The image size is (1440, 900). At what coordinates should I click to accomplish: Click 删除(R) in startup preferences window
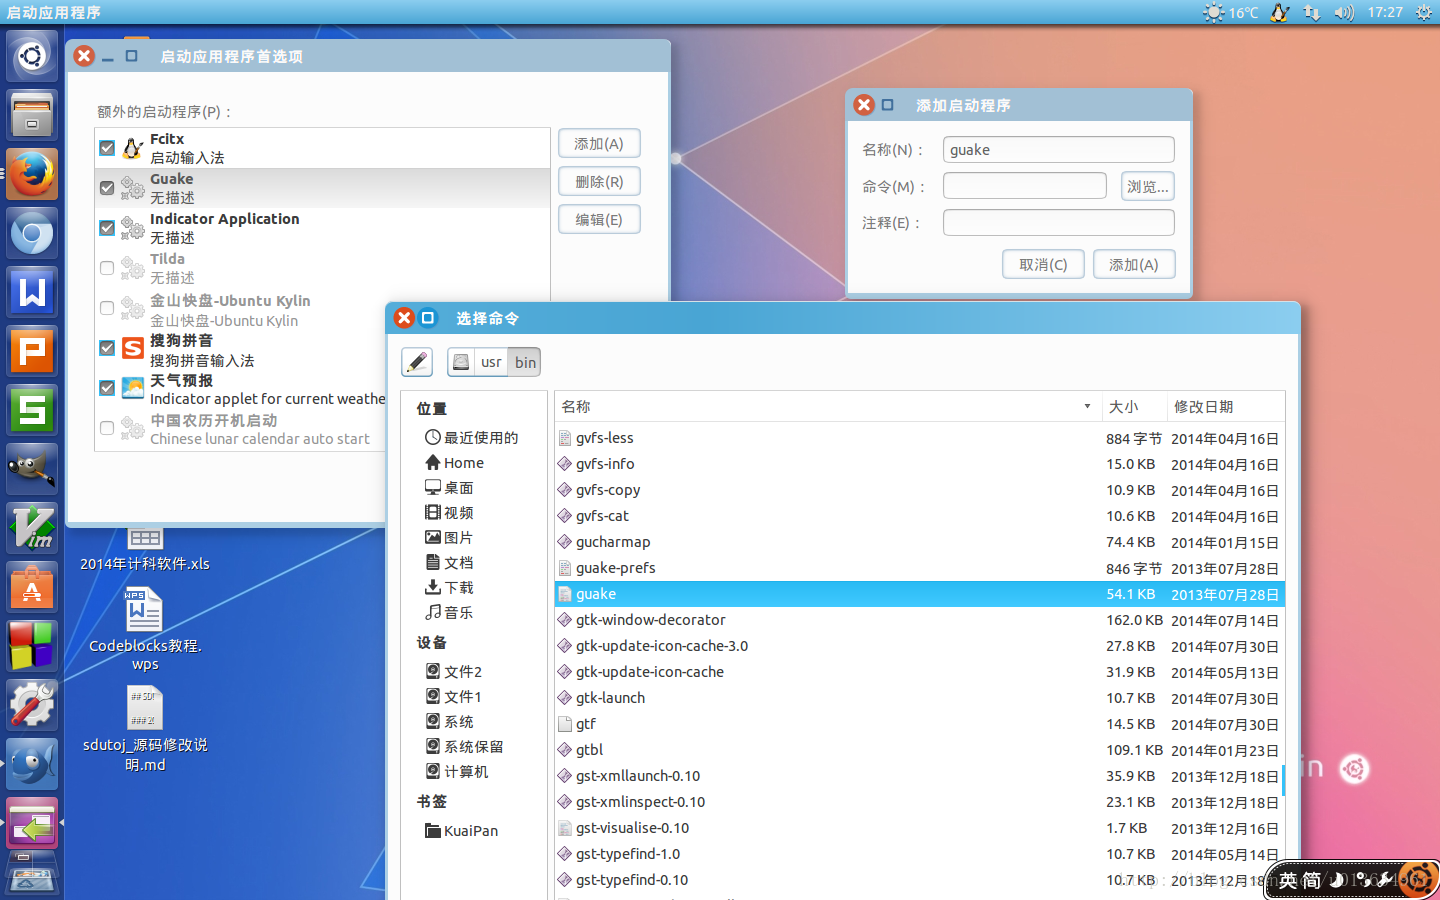599,182
